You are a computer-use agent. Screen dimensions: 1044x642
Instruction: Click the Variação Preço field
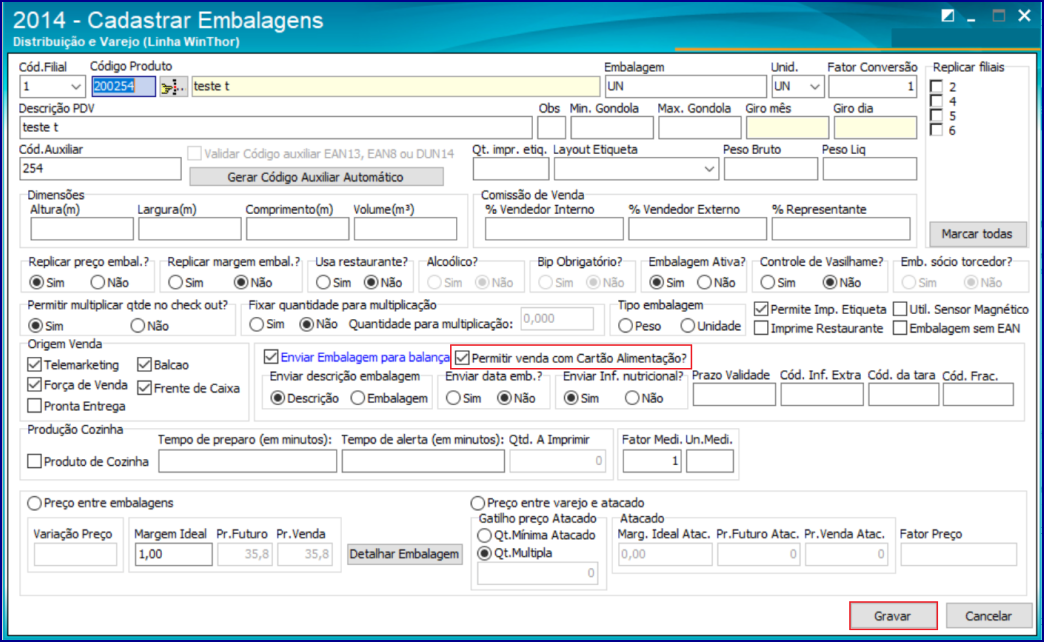pos(75,554)
